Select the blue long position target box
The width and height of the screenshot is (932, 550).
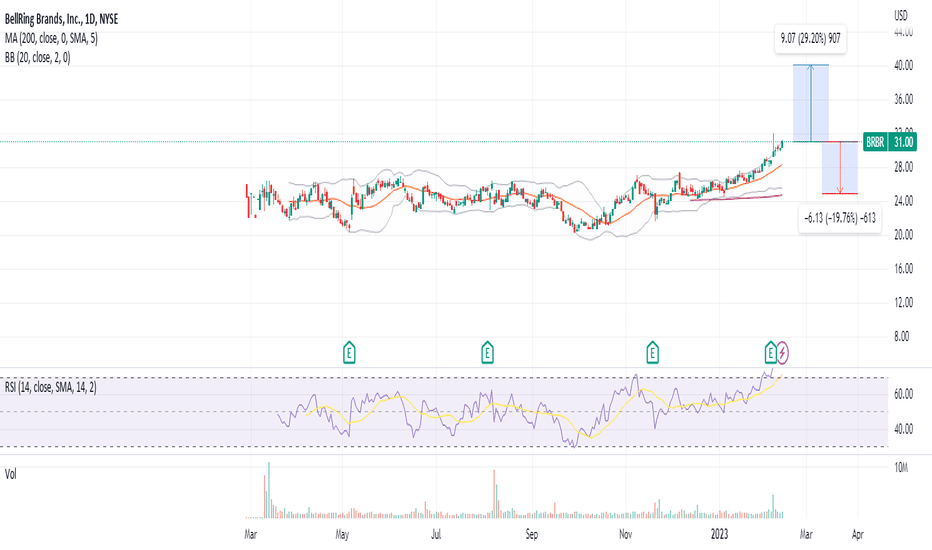click(811, 103)
